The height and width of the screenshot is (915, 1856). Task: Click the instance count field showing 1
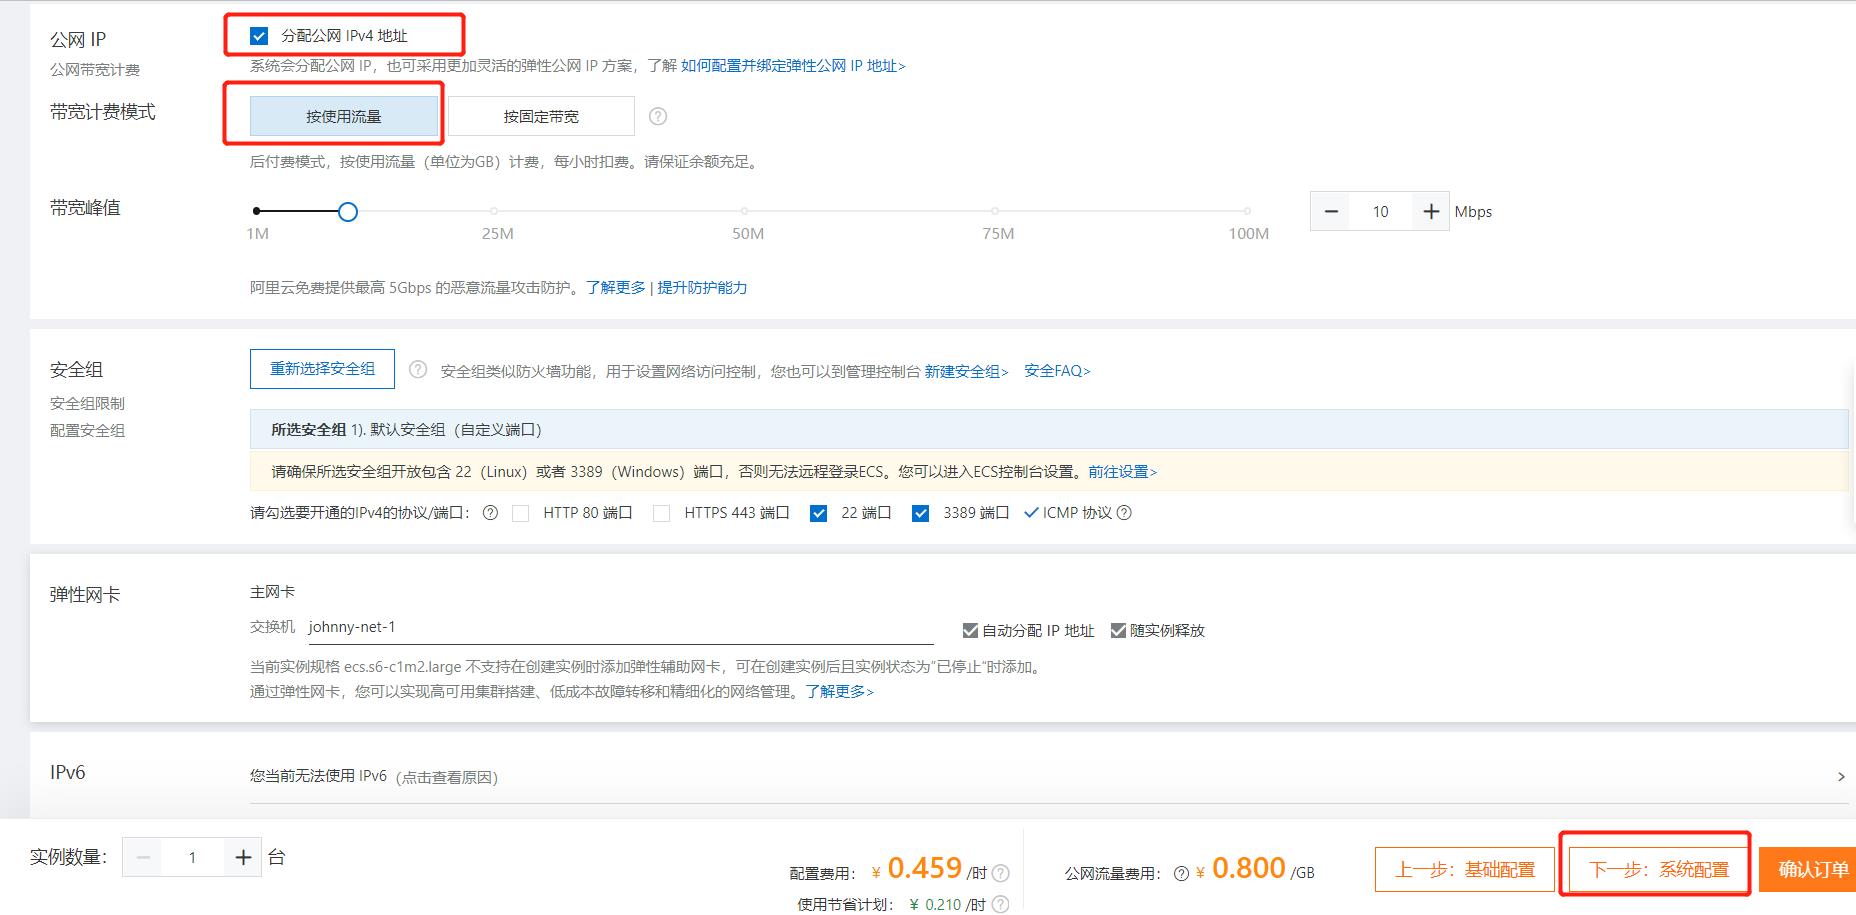[193, 858]
